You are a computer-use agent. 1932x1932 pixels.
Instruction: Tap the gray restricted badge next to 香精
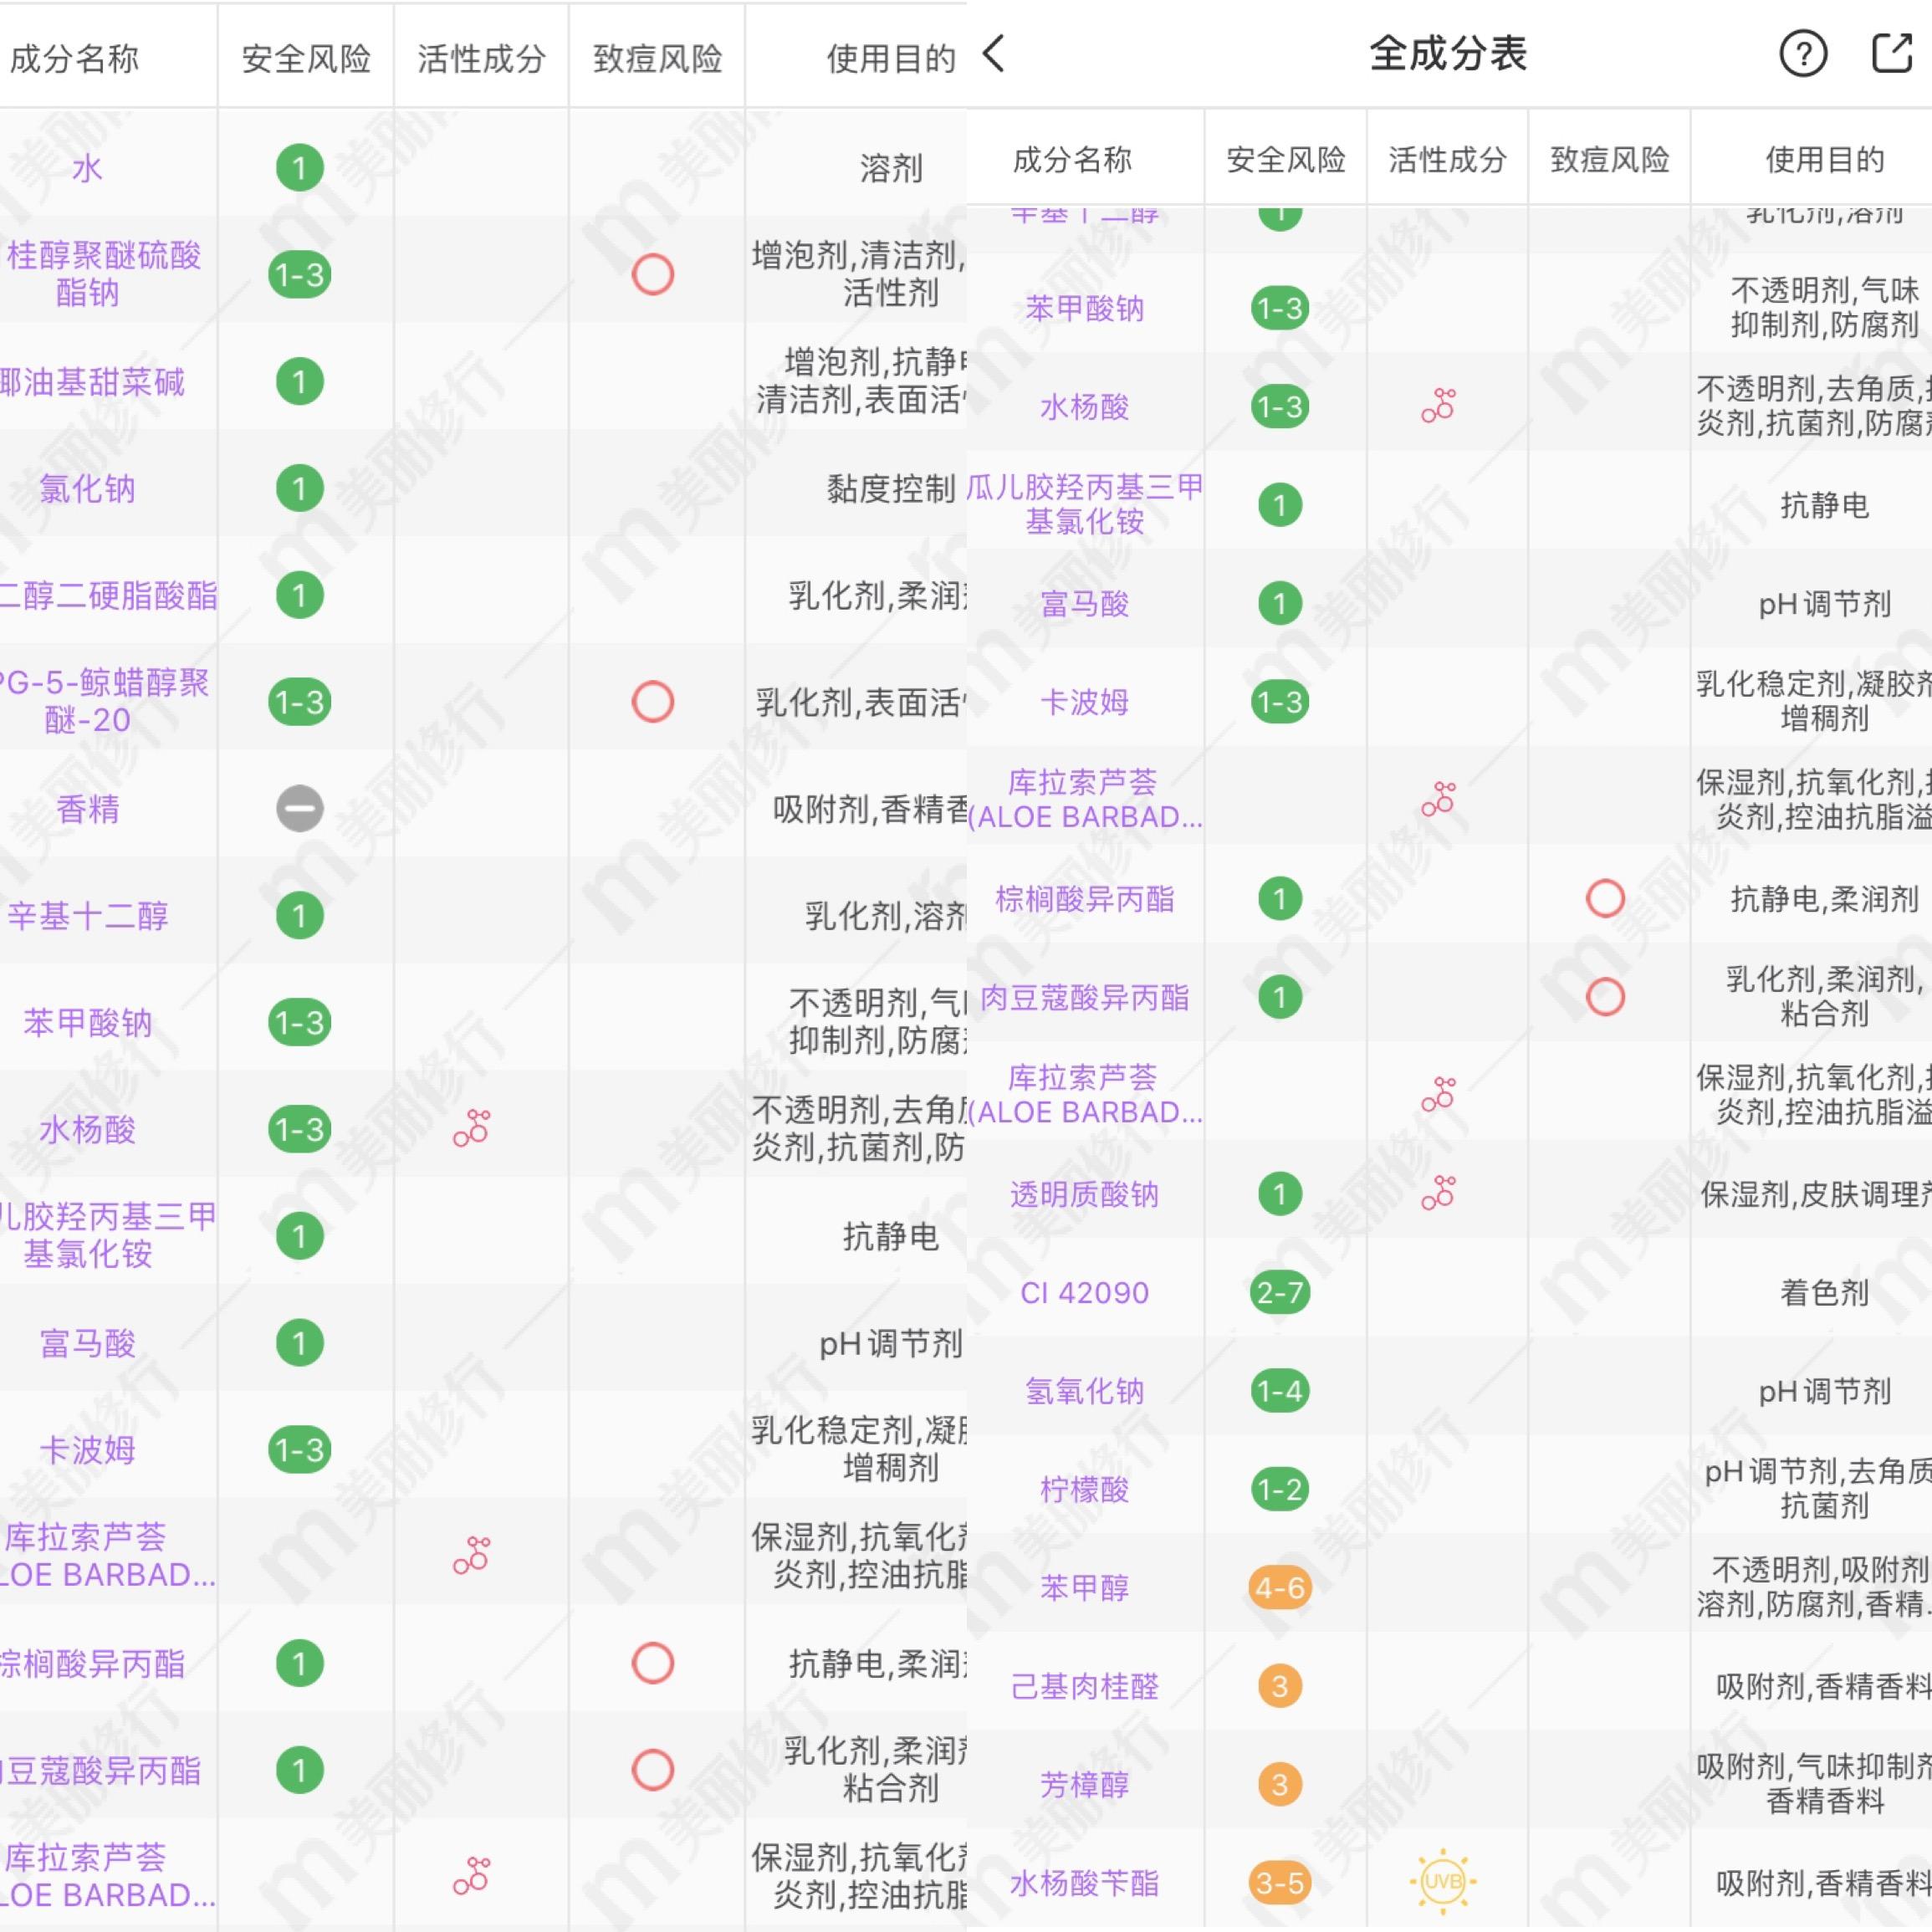point(298,810)
